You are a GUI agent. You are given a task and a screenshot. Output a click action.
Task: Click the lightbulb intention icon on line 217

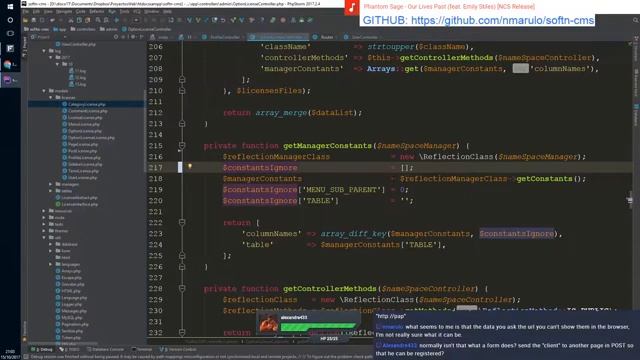click(190, 166)
